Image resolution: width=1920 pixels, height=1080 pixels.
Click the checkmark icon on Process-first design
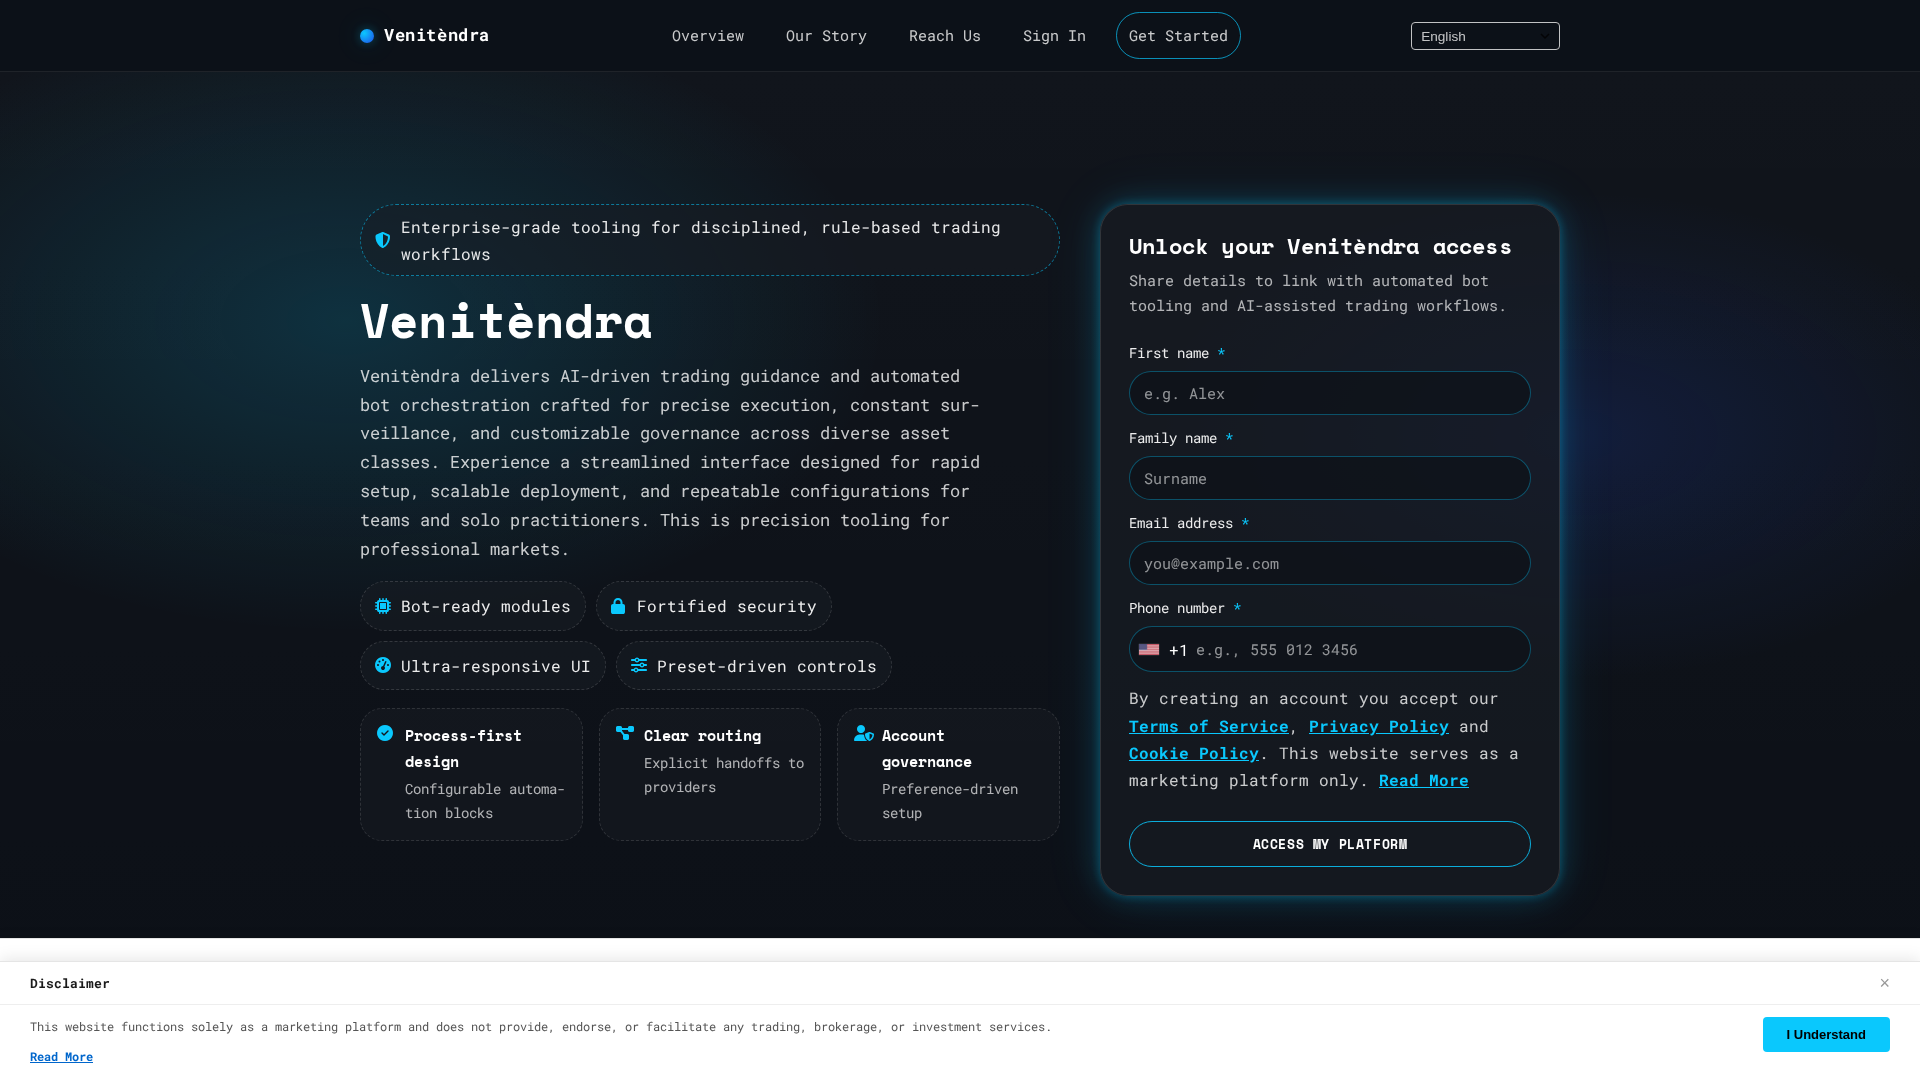pos(385,733)
